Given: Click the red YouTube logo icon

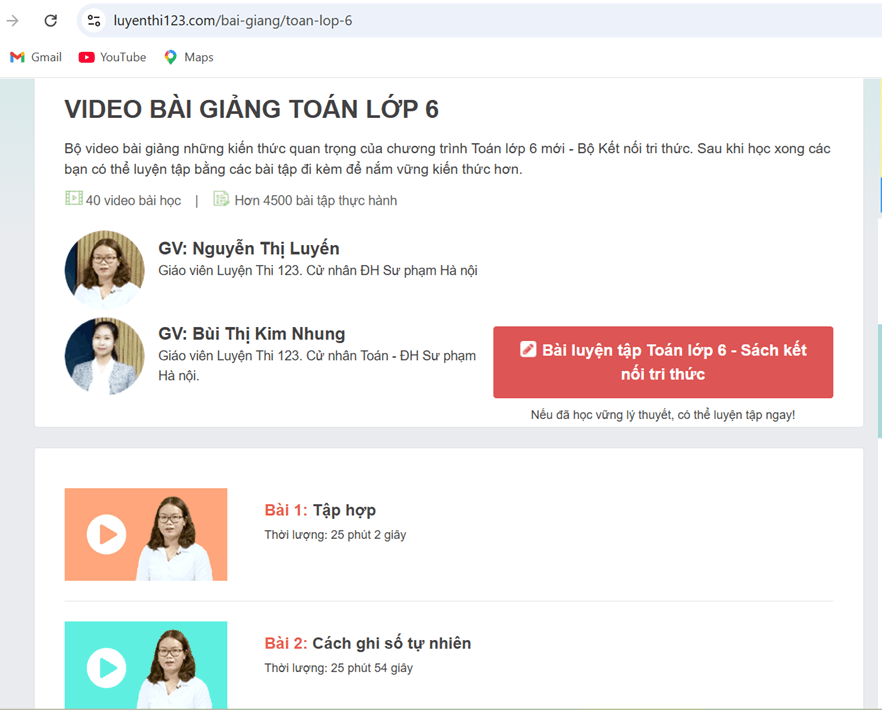Looking at the screenshot, I should click(86, 57).
